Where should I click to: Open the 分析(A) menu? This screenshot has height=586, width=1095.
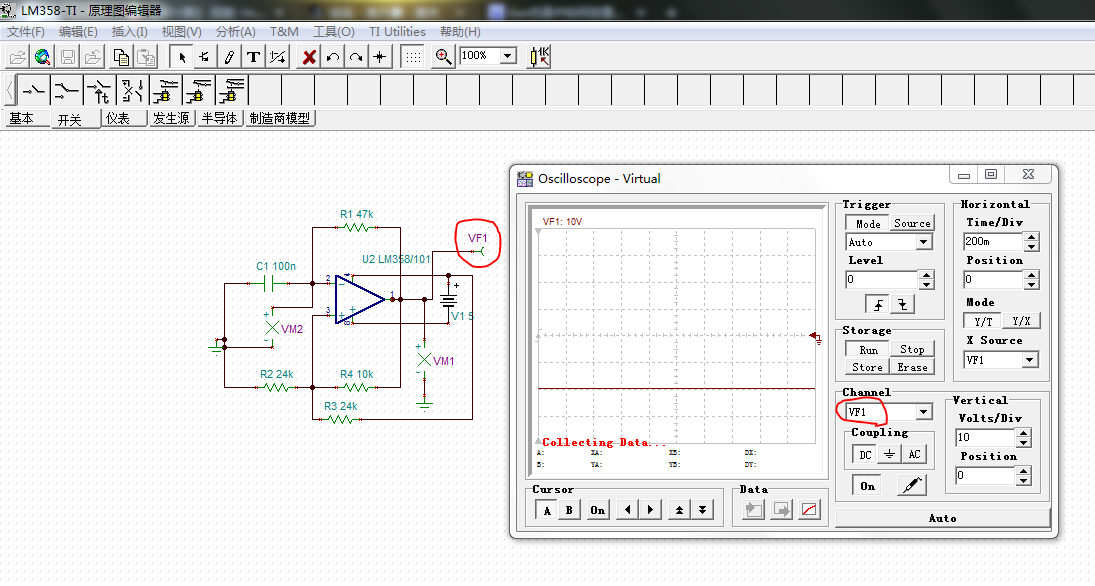[235, 32]
